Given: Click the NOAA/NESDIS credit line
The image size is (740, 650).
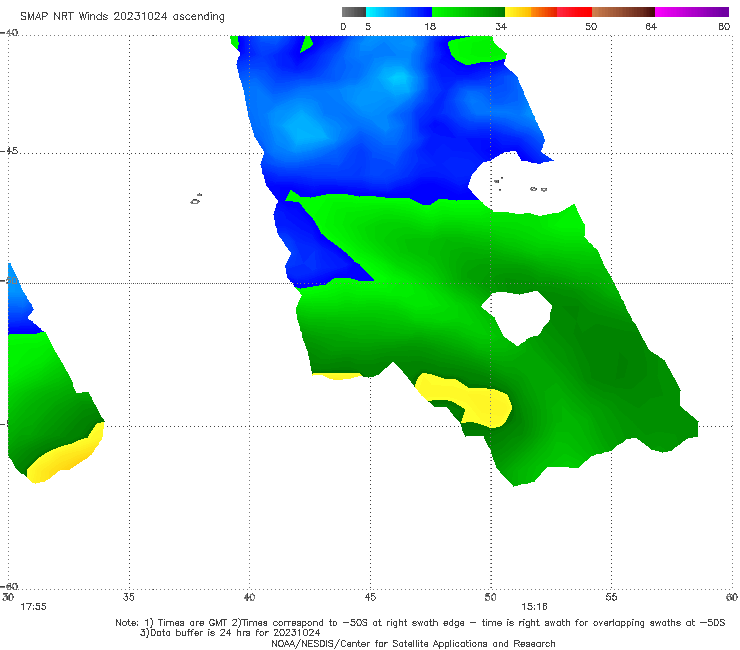Looking at the screenshot, I should [x=413, y=644].
